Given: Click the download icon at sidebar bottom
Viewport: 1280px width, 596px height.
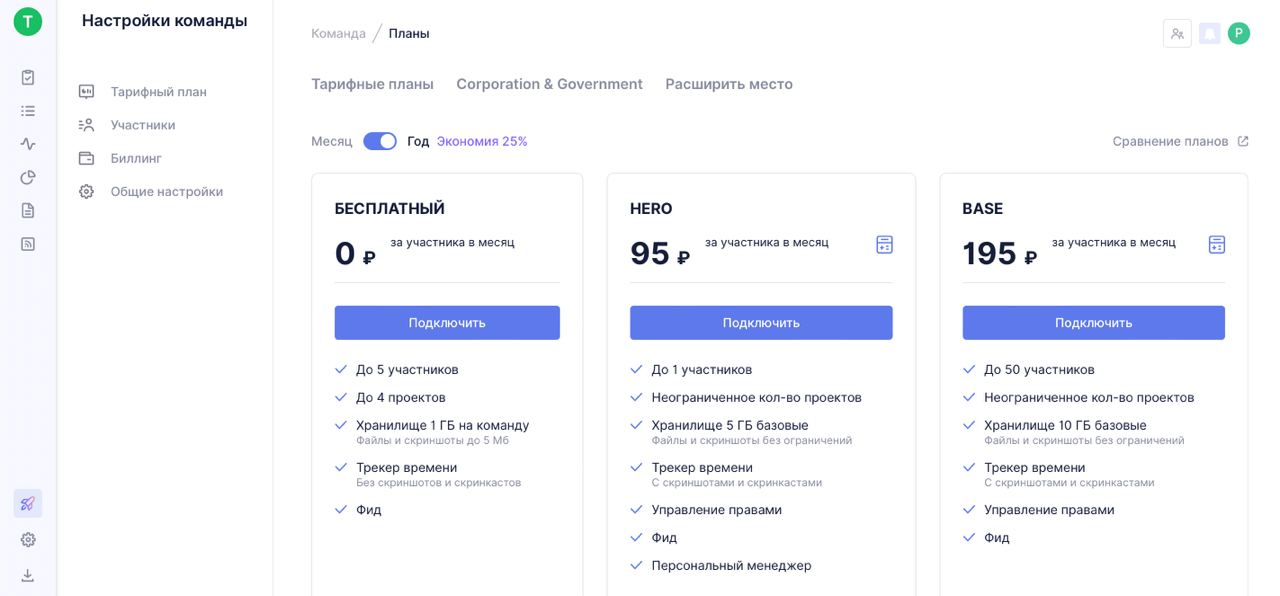Looking at the screenshot, I should (28, 575).
